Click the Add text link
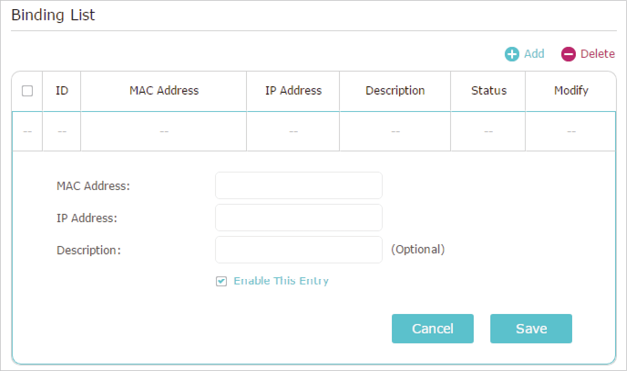 [x=534, y=54]
